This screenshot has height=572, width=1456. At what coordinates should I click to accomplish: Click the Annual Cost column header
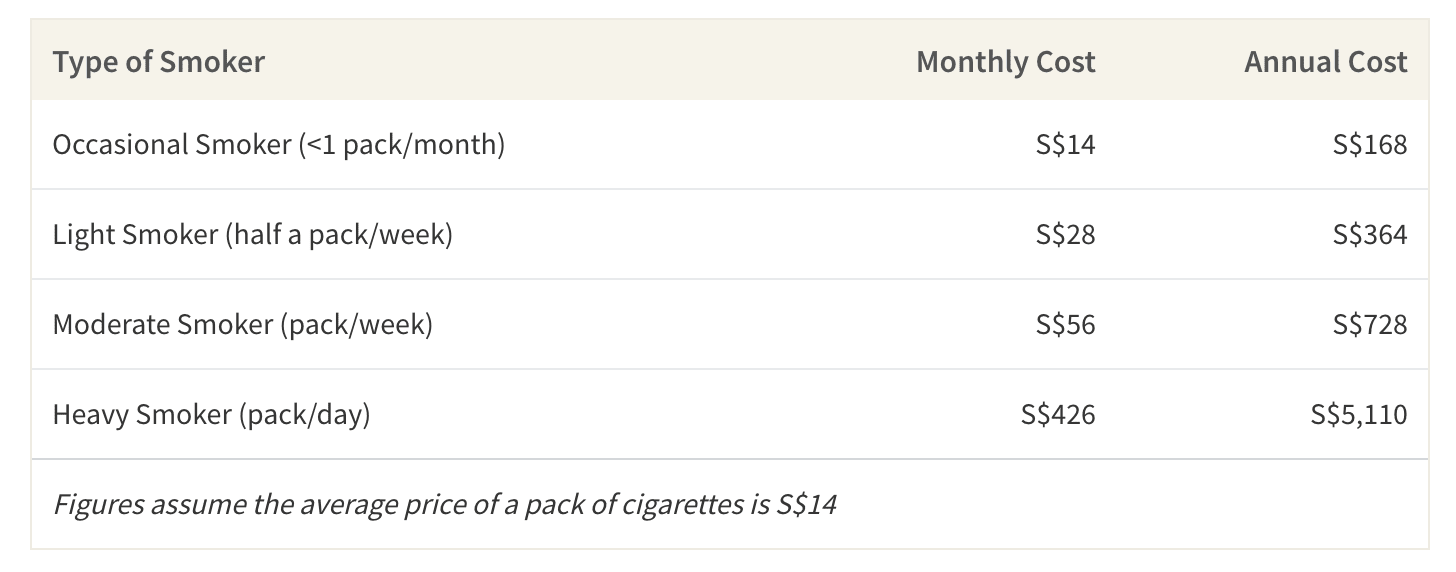pyautogui.click(x=1326, y=62)
